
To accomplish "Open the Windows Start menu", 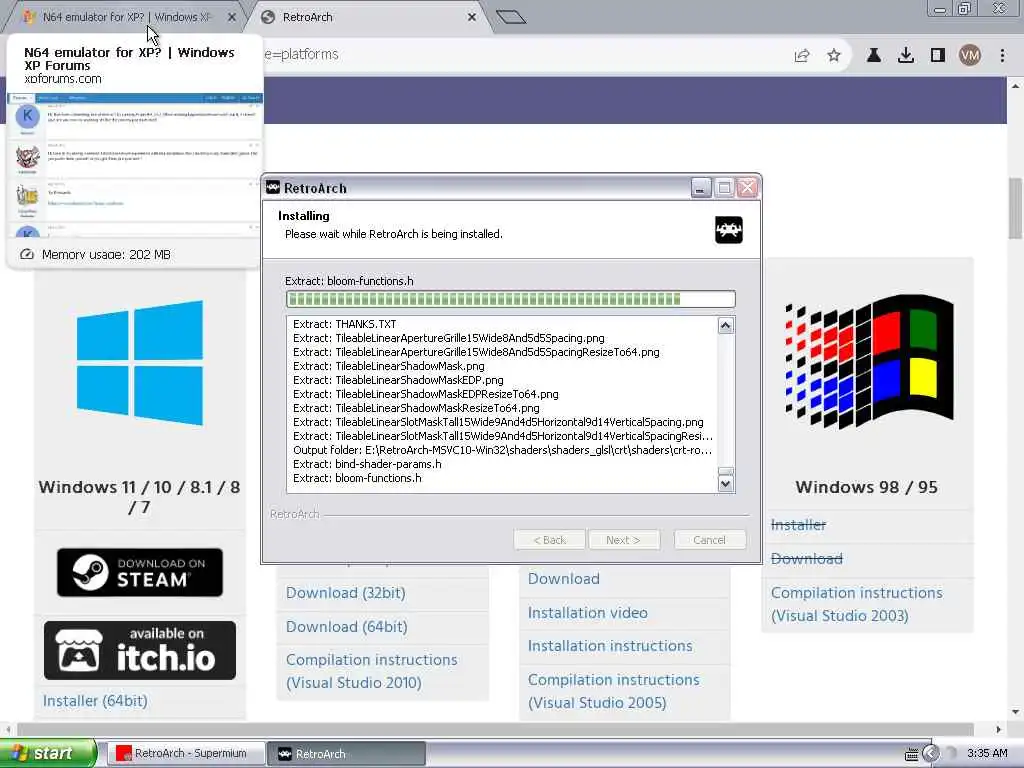I will click(x=48, y=754).
